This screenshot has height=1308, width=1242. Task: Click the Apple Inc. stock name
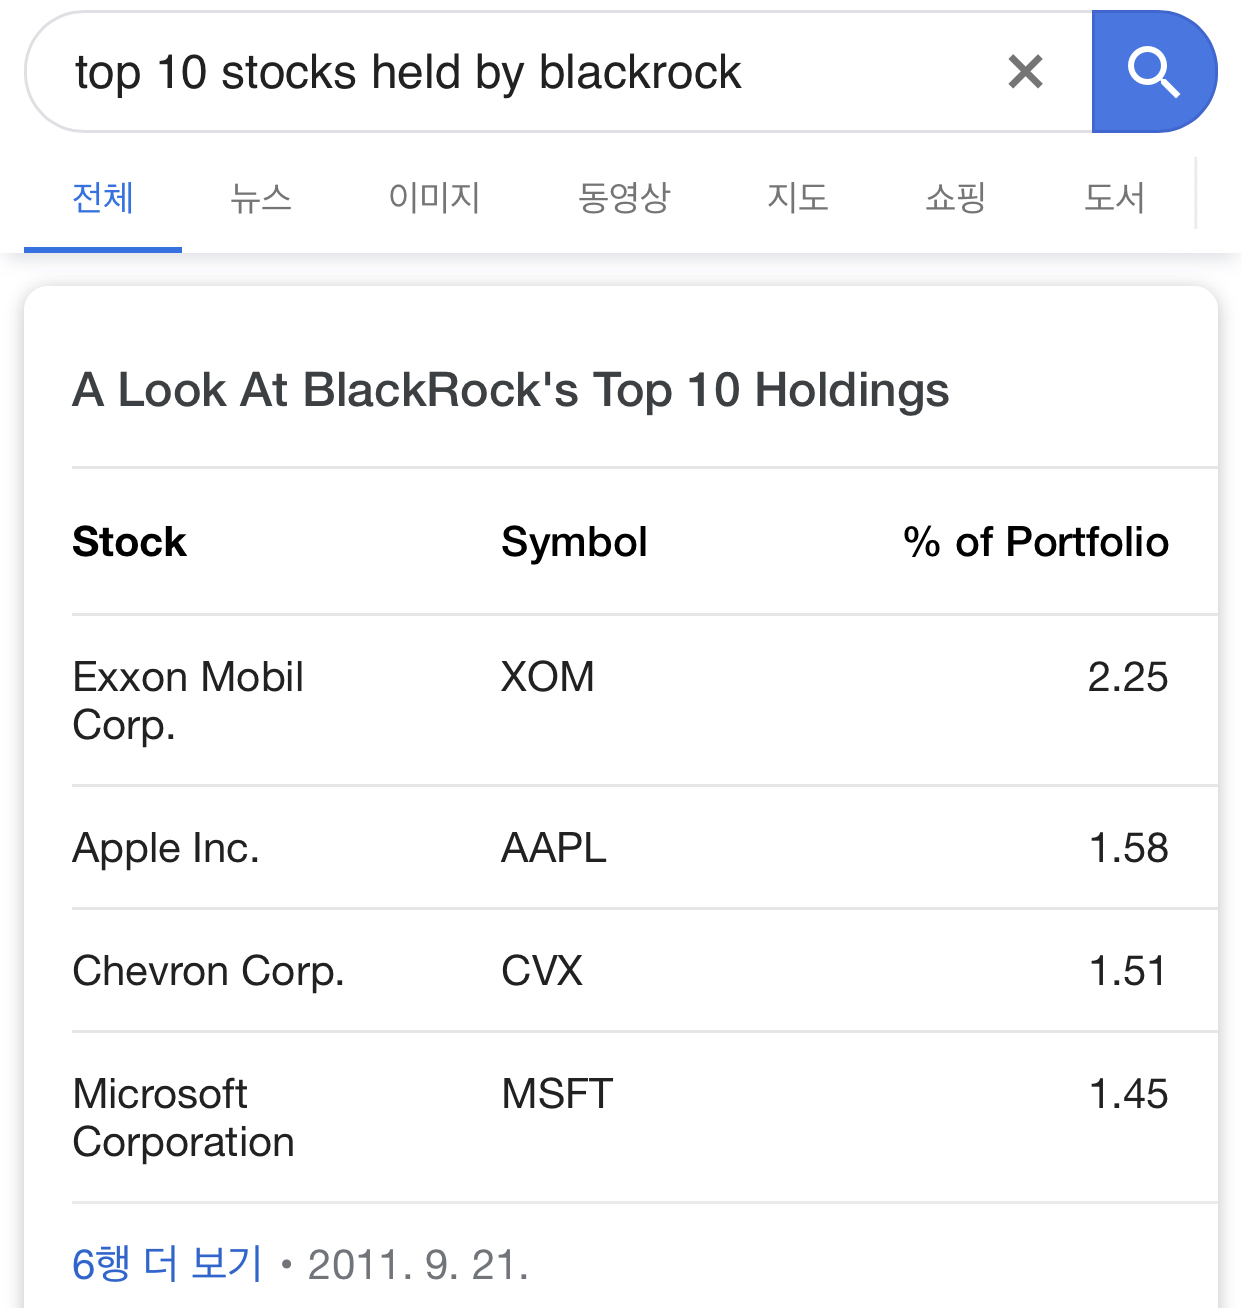click(x=166, y=849)
